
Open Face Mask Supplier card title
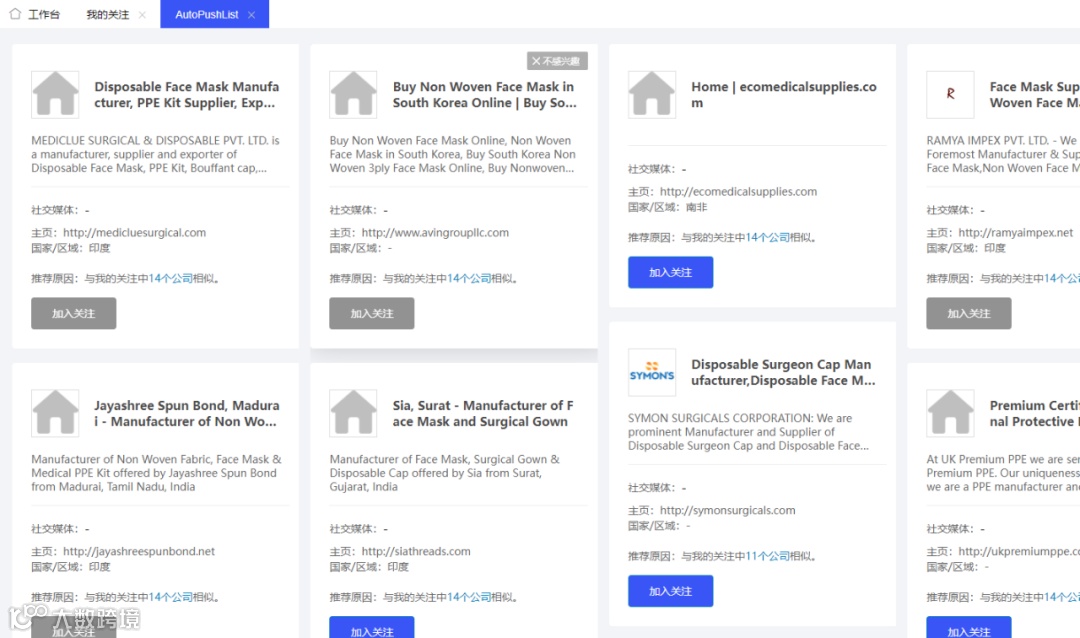click(x=1035, y=94)
